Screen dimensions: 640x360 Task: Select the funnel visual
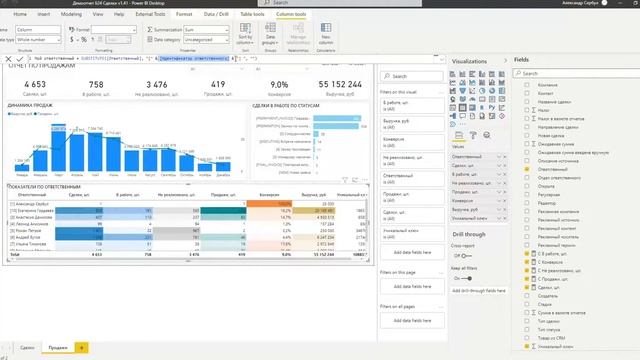click(462, 91)
